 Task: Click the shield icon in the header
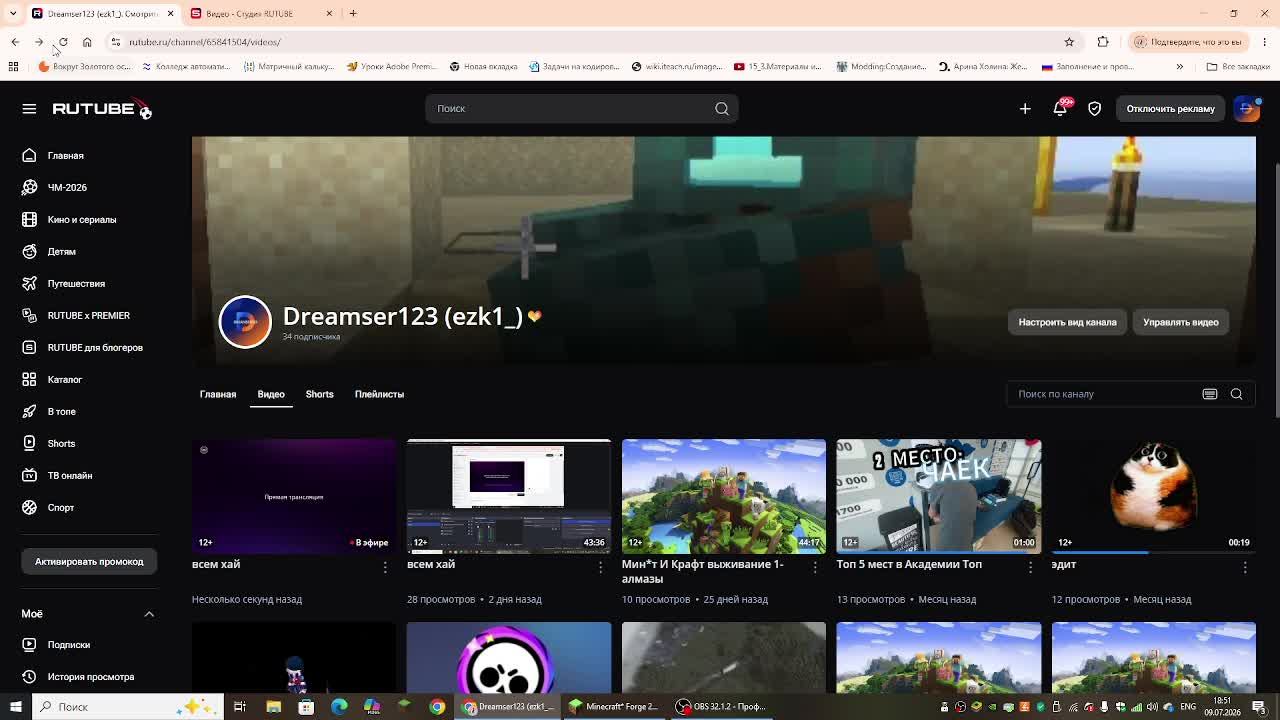pyautogui.click(x=1095, y=108)
